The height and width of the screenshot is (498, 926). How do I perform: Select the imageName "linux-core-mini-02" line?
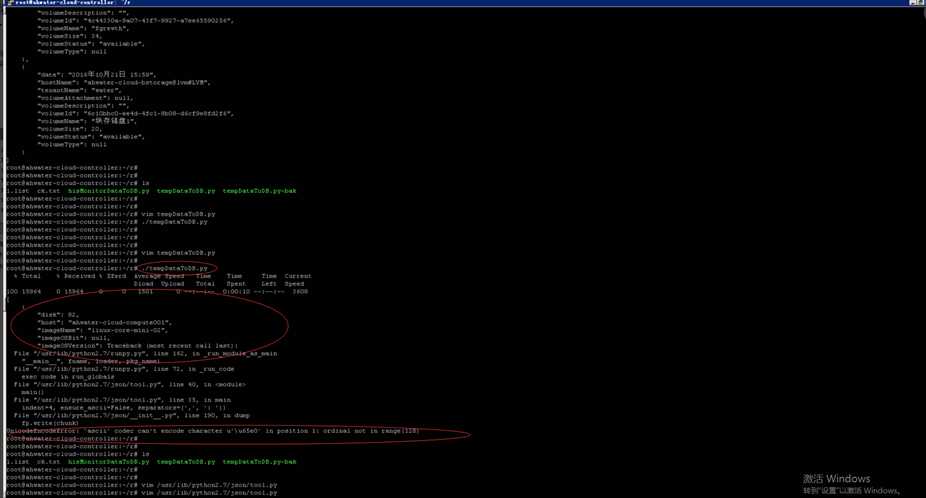click(x=103, y=330)
